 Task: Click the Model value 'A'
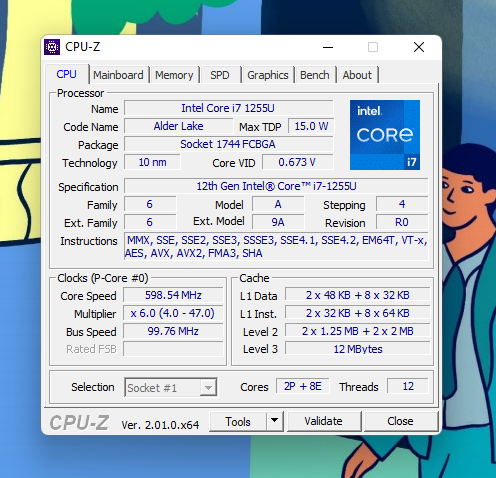(x=278, y=204)
